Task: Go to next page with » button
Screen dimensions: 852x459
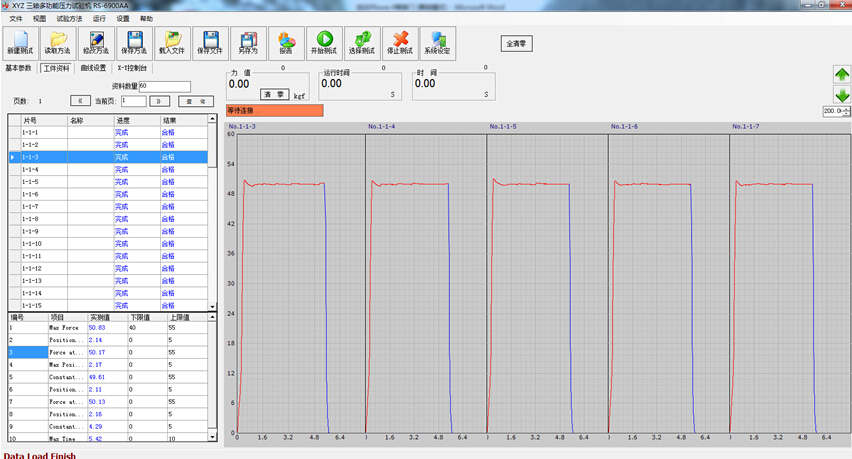Action: pos(159,101)
